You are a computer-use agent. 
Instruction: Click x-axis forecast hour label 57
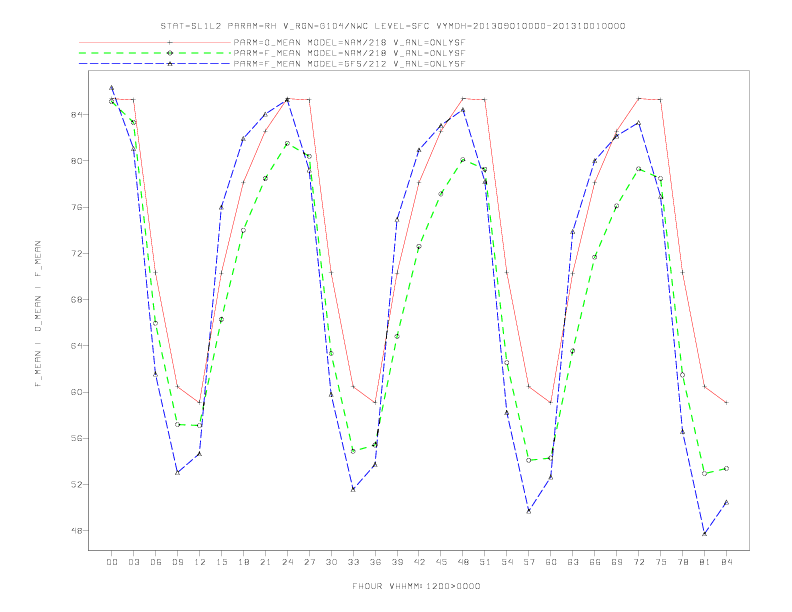pyautogui.click(x=529, y=562)
